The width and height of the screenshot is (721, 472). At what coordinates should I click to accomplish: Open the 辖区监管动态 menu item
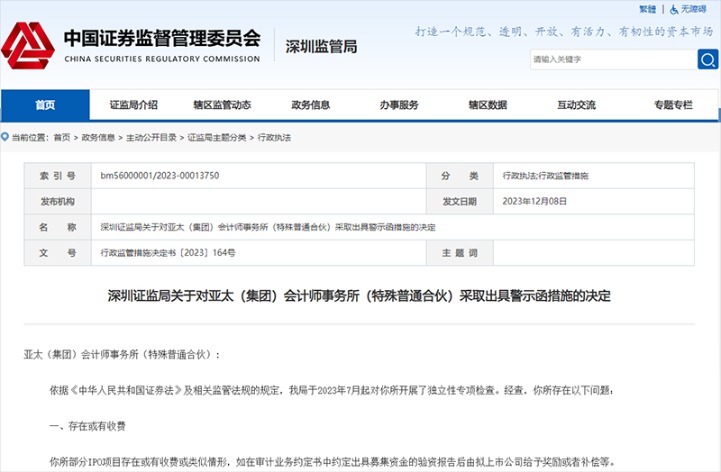coord(222,105)
